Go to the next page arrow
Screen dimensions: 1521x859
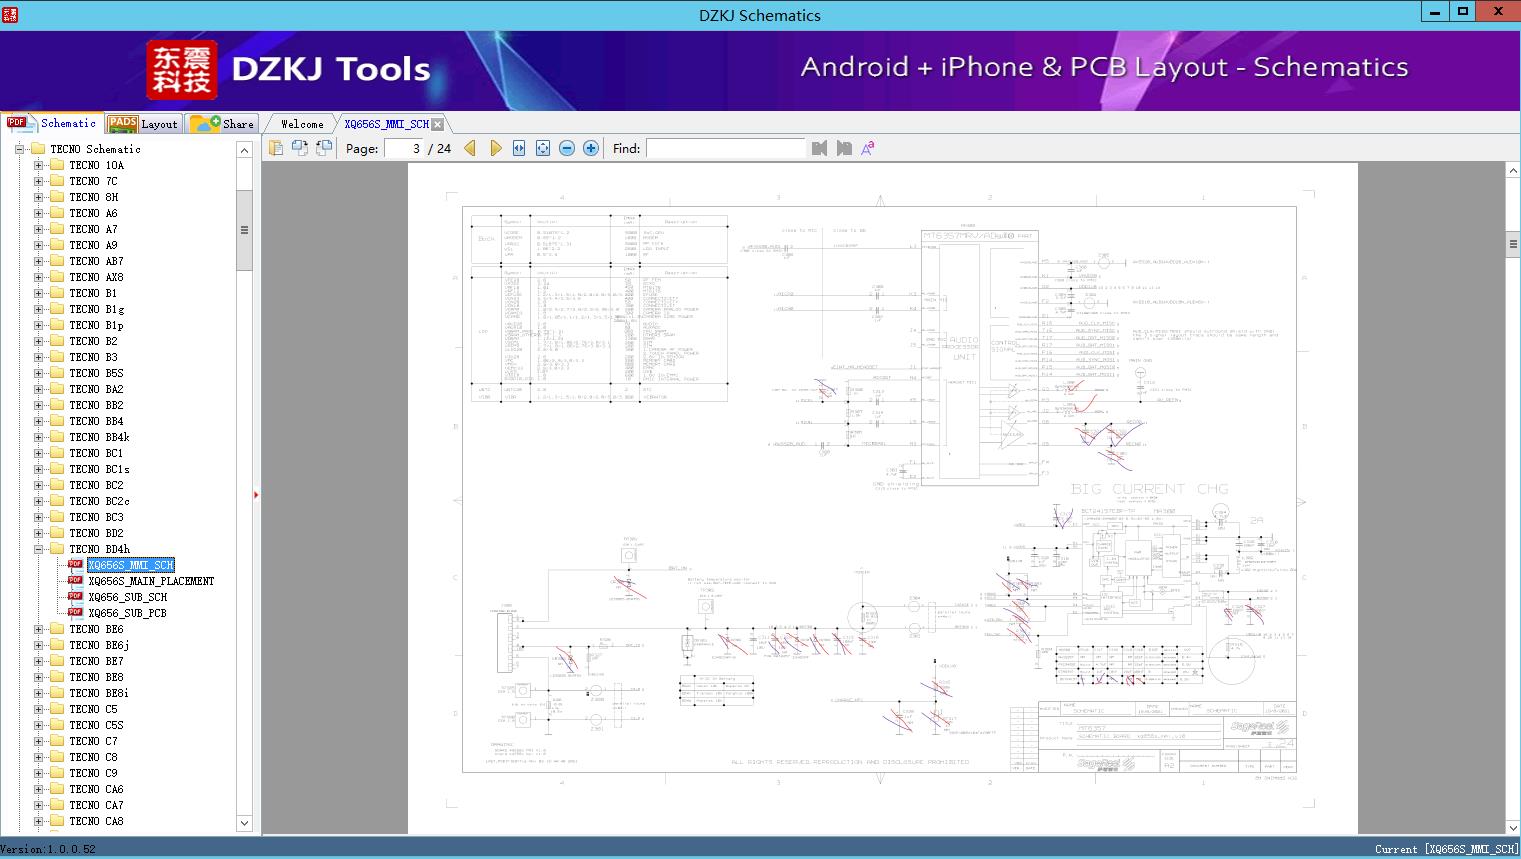point(495,148)
